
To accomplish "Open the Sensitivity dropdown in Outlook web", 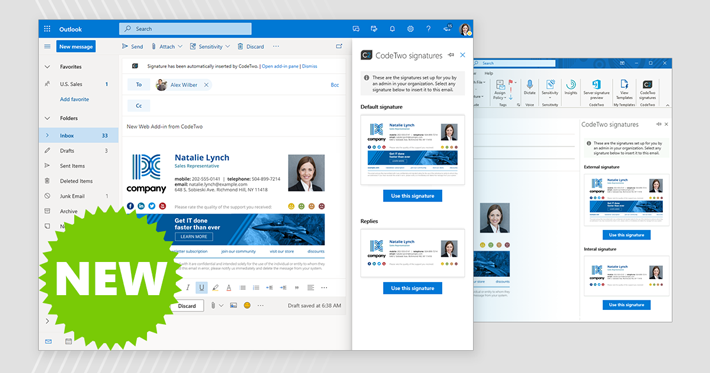I will [210, 46].
